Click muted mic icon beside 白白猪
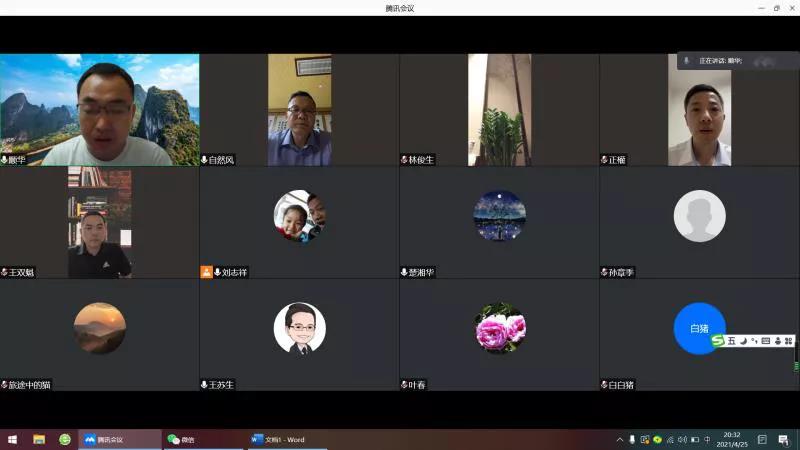 click(x=604, y=385)
